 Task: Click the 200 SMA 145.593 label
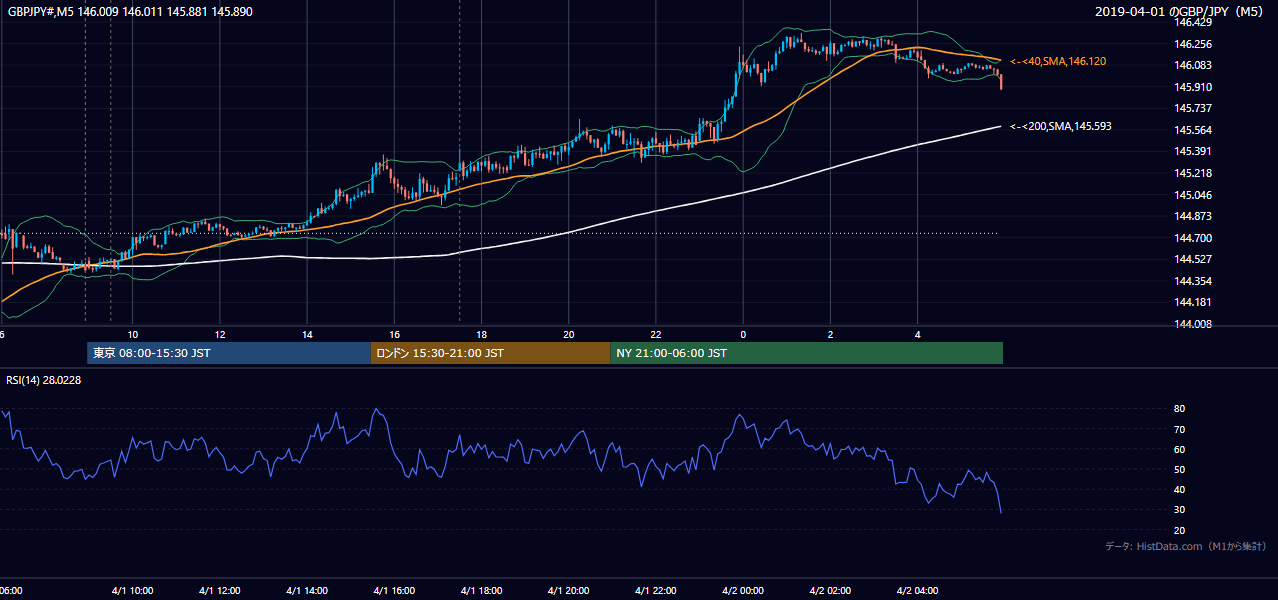1060,127
